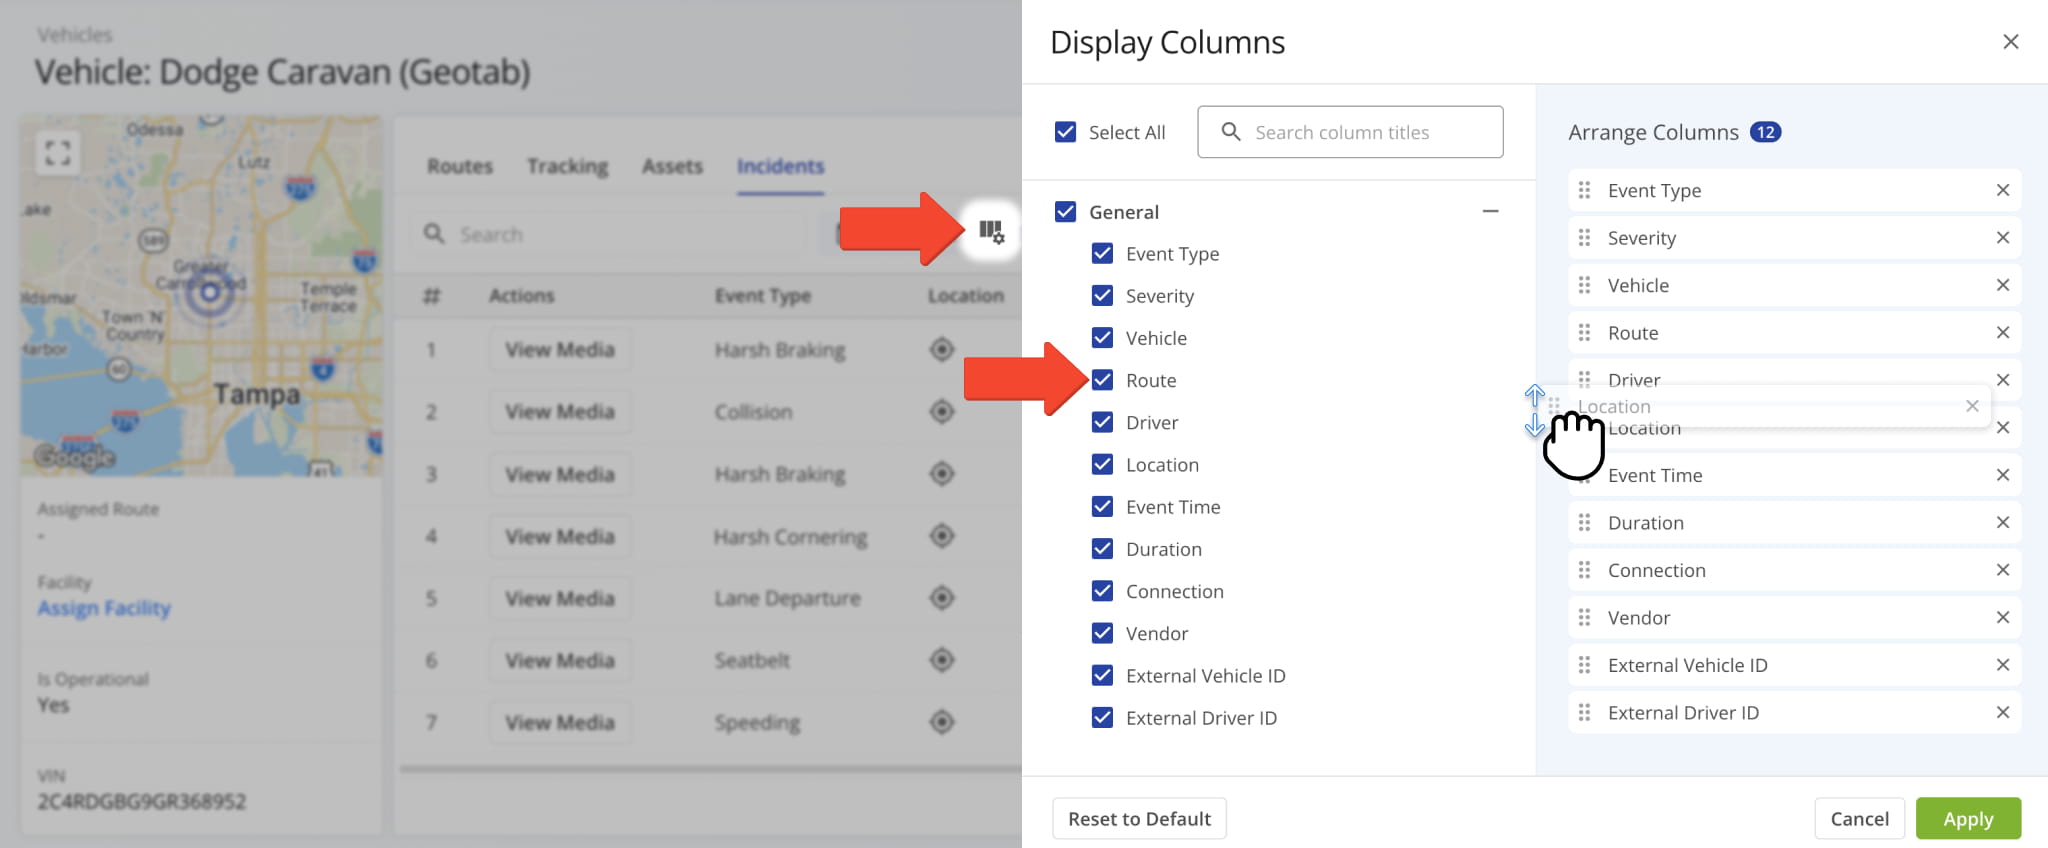Image resolution: width=2048 pixels, height=848 pixels.
Task: Click the Cancel button
Action: point(1859,819)
